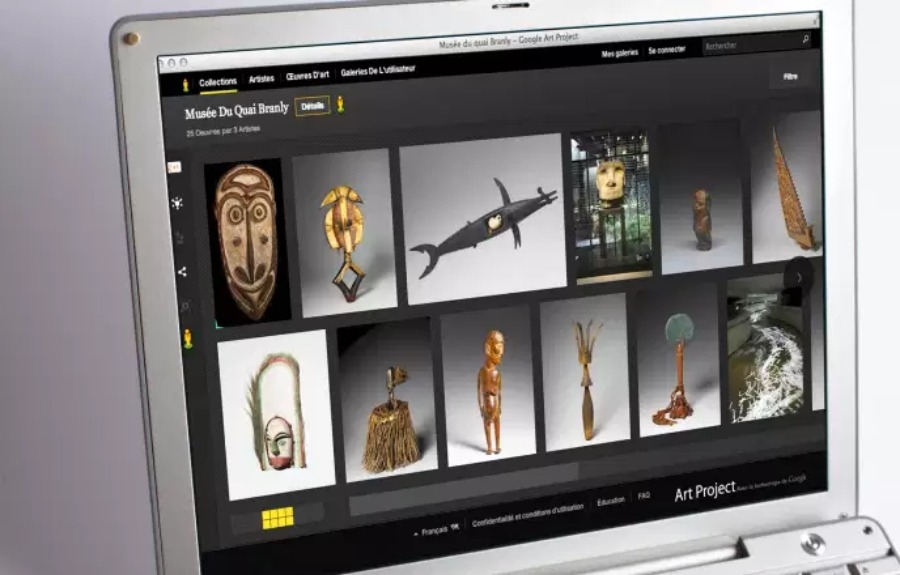Image resolution: width=900 pixels, height=575 pixels.
Task: Open the Œuvres D'art tab
Action: click(308, 77)
